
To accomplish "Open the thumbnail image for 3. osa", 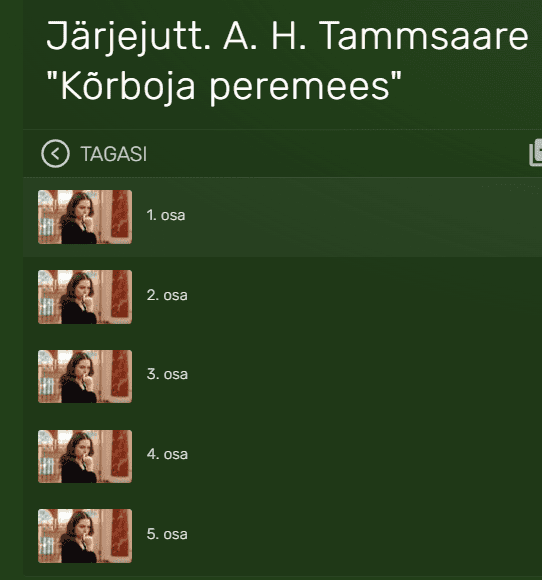I will pyautogui.click(x=85, y=377).
